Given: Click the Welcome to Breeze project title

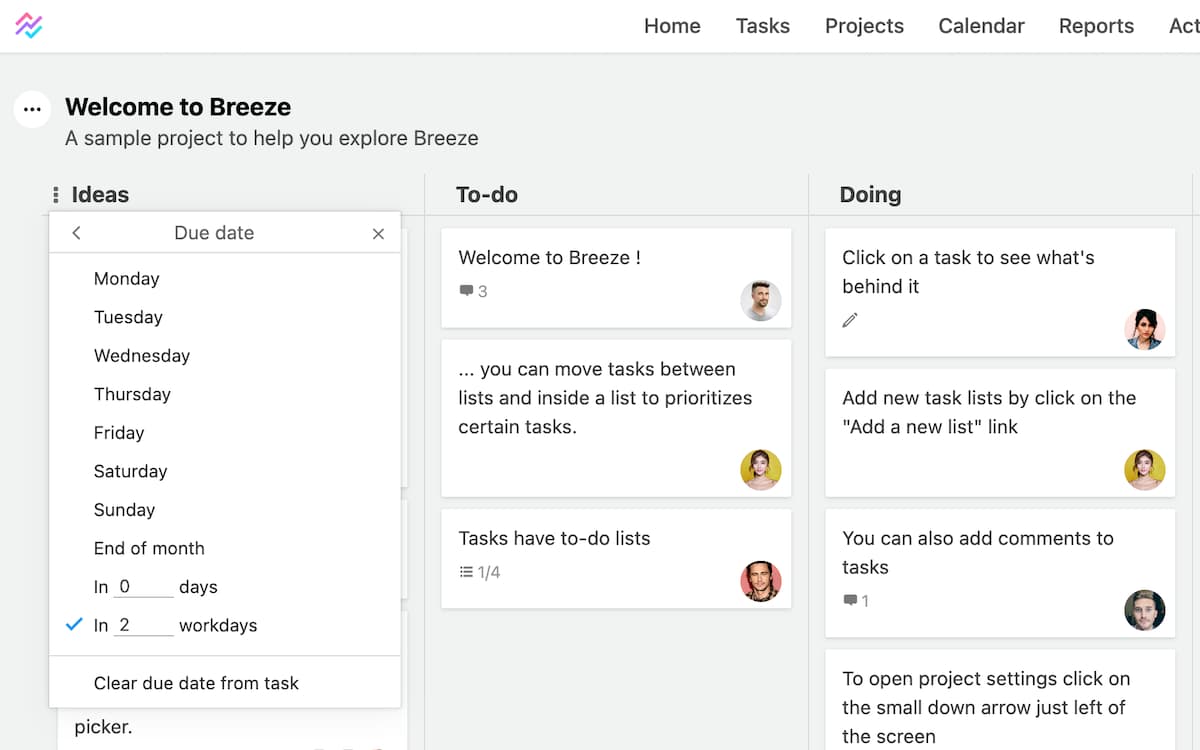Looking at the screenshot, I should pos(178,107).
